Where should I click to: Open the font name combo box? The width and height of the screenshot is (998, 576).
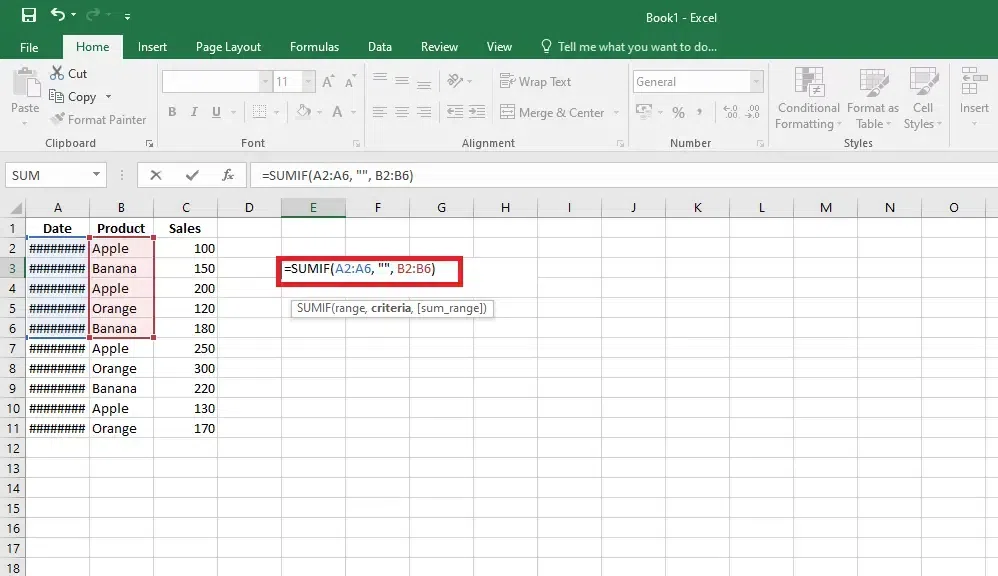coord(216,81)
